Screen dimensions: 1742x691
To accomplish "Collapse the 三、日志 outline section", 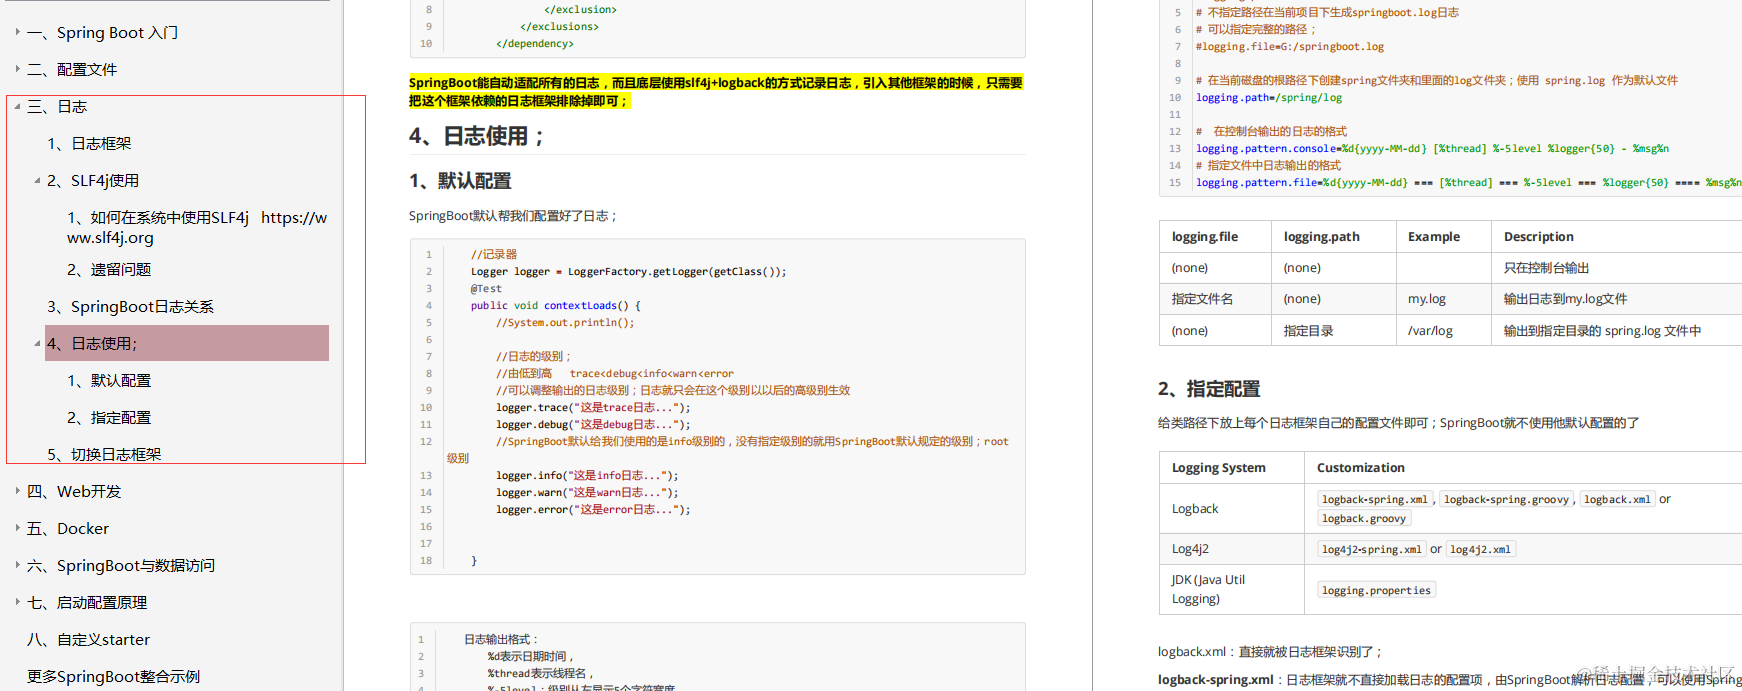I will [x=17, y=106].
